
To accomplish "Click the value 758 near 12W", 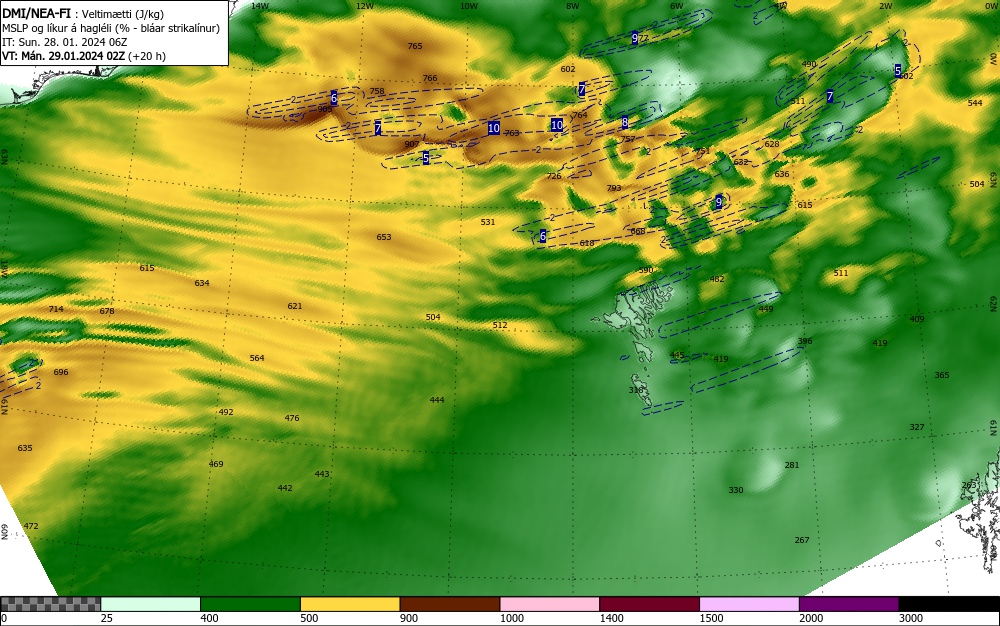I will [377, 91].
